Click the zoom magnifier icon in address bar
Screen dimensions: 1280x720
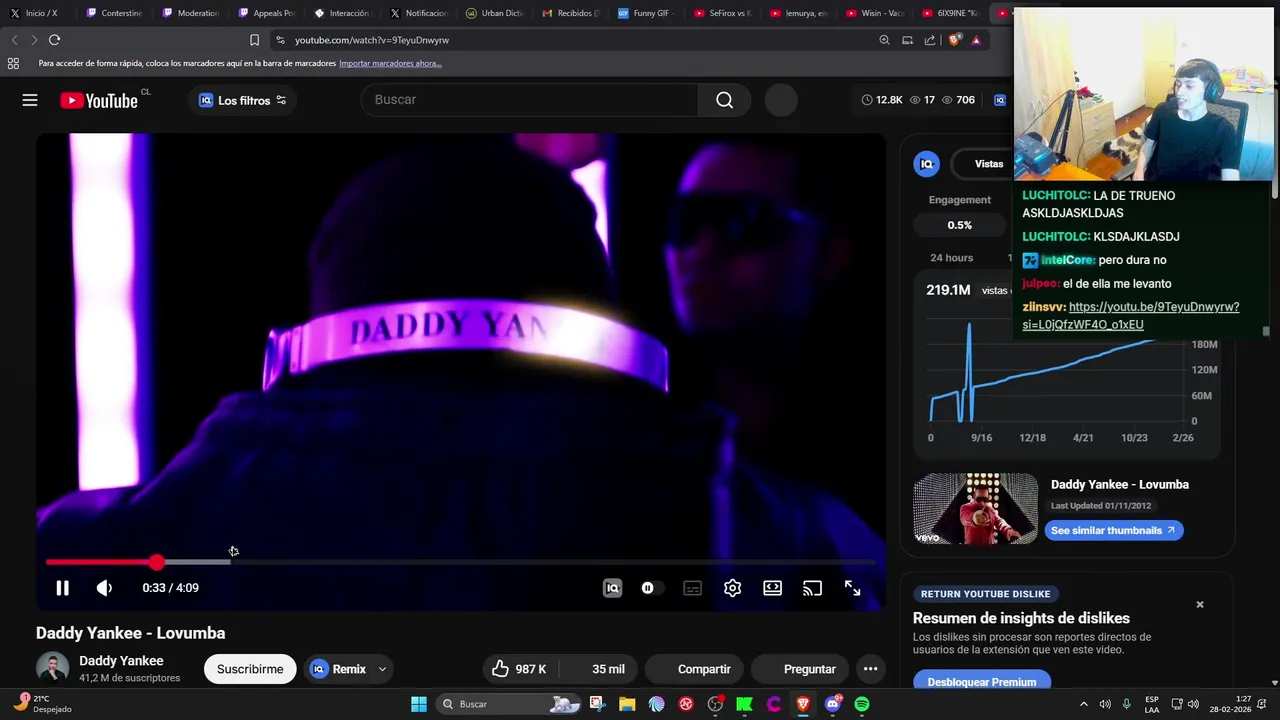pyautogui.click(x=884, y=40)
